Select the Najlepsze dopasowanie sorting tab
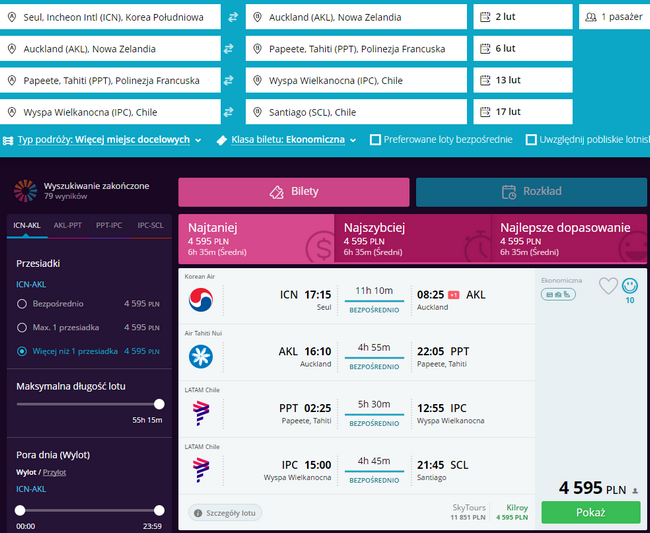The image size is (650, 533). (569, 239)
